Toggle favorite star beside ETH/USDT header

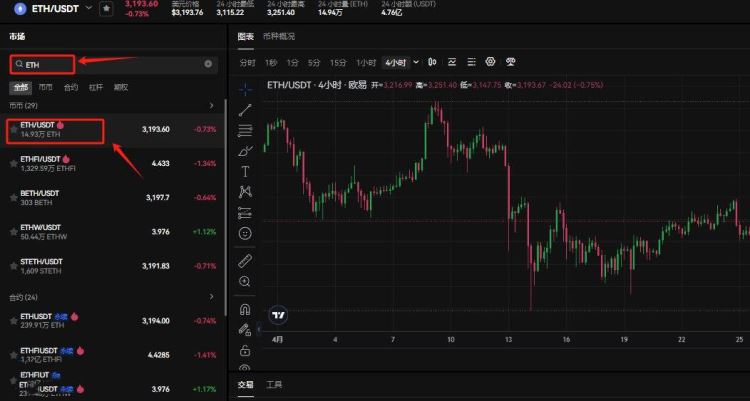pyautogui.click(x=106, y=8)
